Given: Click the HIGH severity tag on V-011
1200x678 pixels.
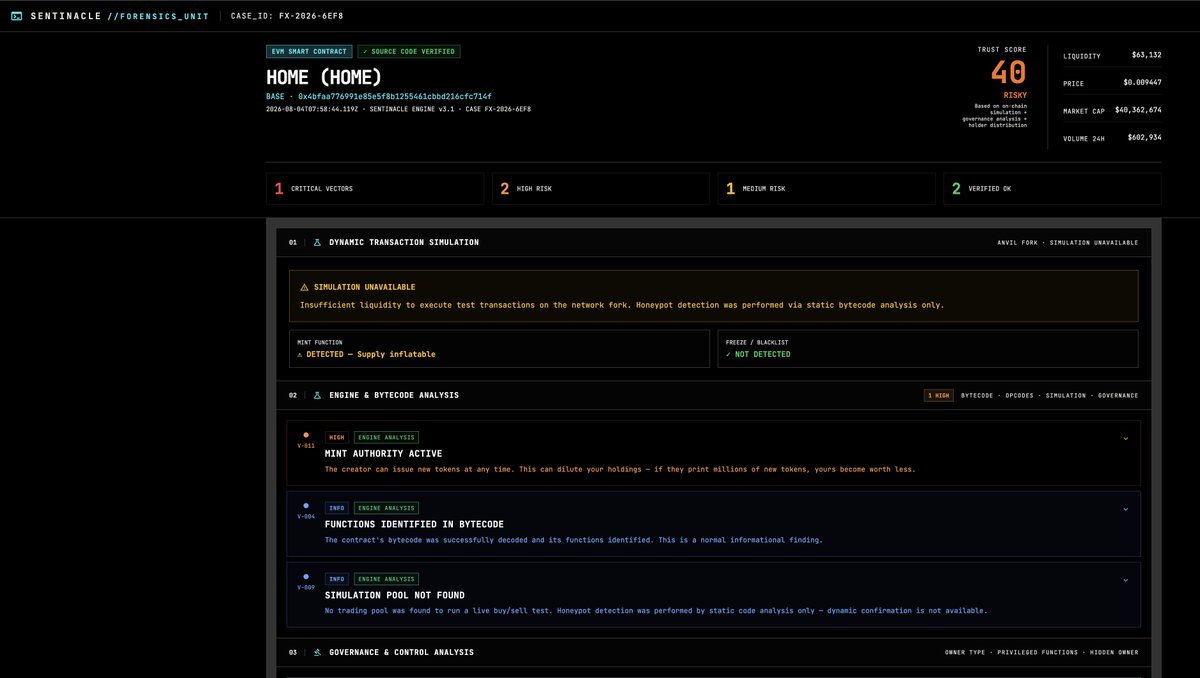Looking at the screenshot, I should click(x=337, y=437).
